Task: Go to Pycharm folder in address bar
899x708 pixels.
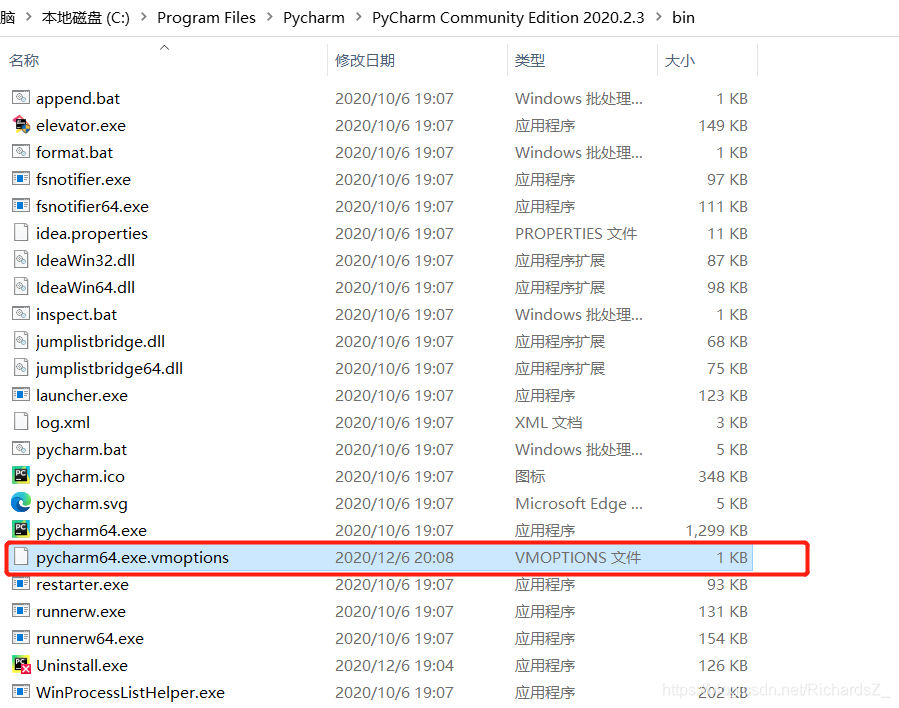Action: pos(314,18)
